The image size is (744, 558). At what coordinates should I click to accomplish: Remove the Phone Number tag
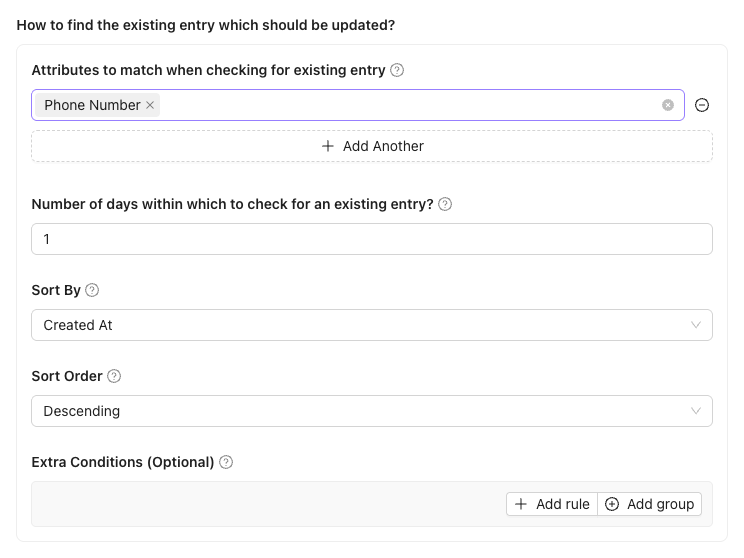(150, 105)
